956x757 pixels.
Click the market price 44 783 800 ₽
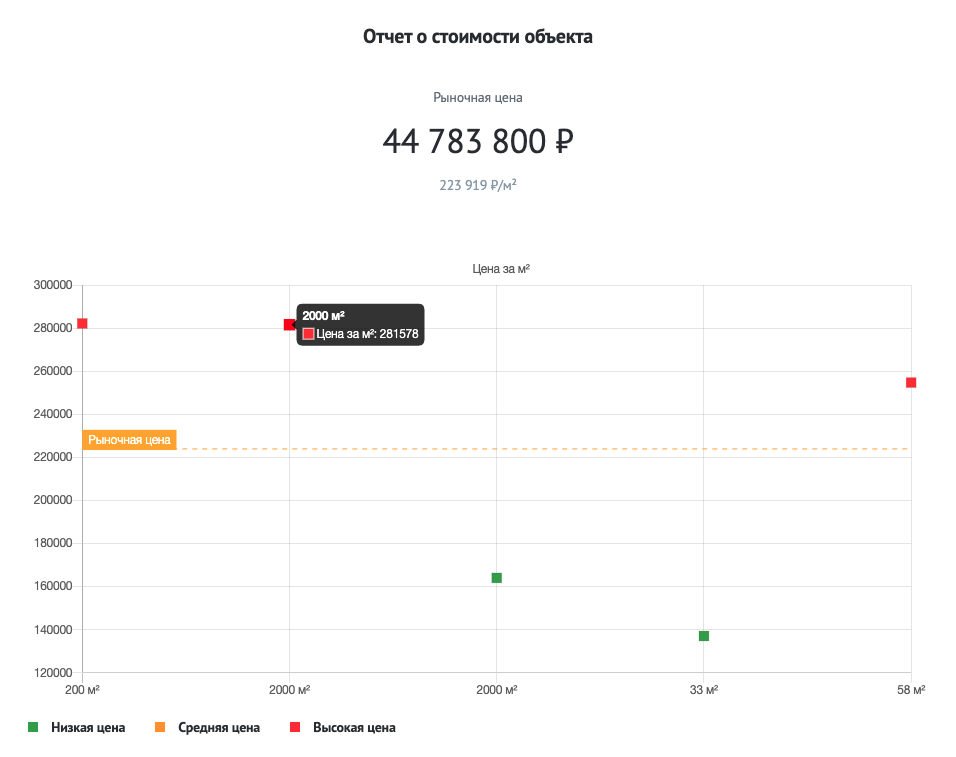[478, 142]
